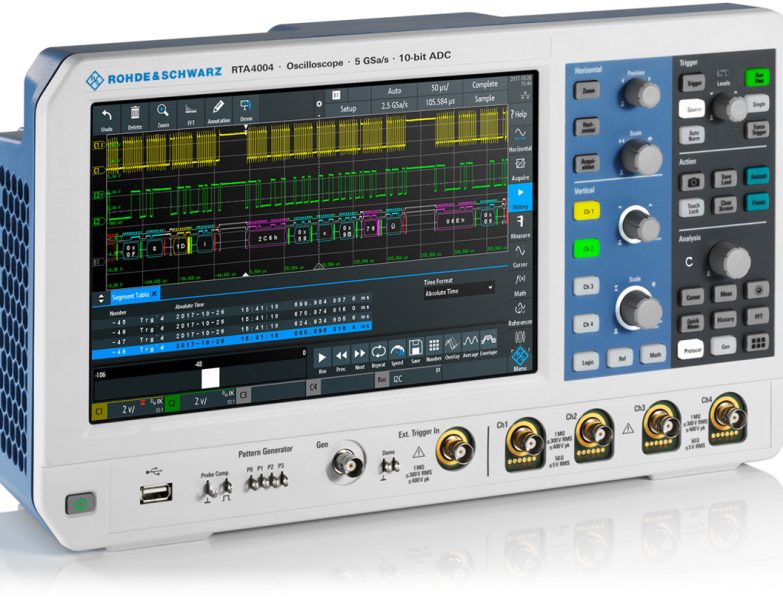Toggle the yellow Ch 1 key
Image resolution: width=783 pixels, height=600 pixels.
(x=587, y=211)
